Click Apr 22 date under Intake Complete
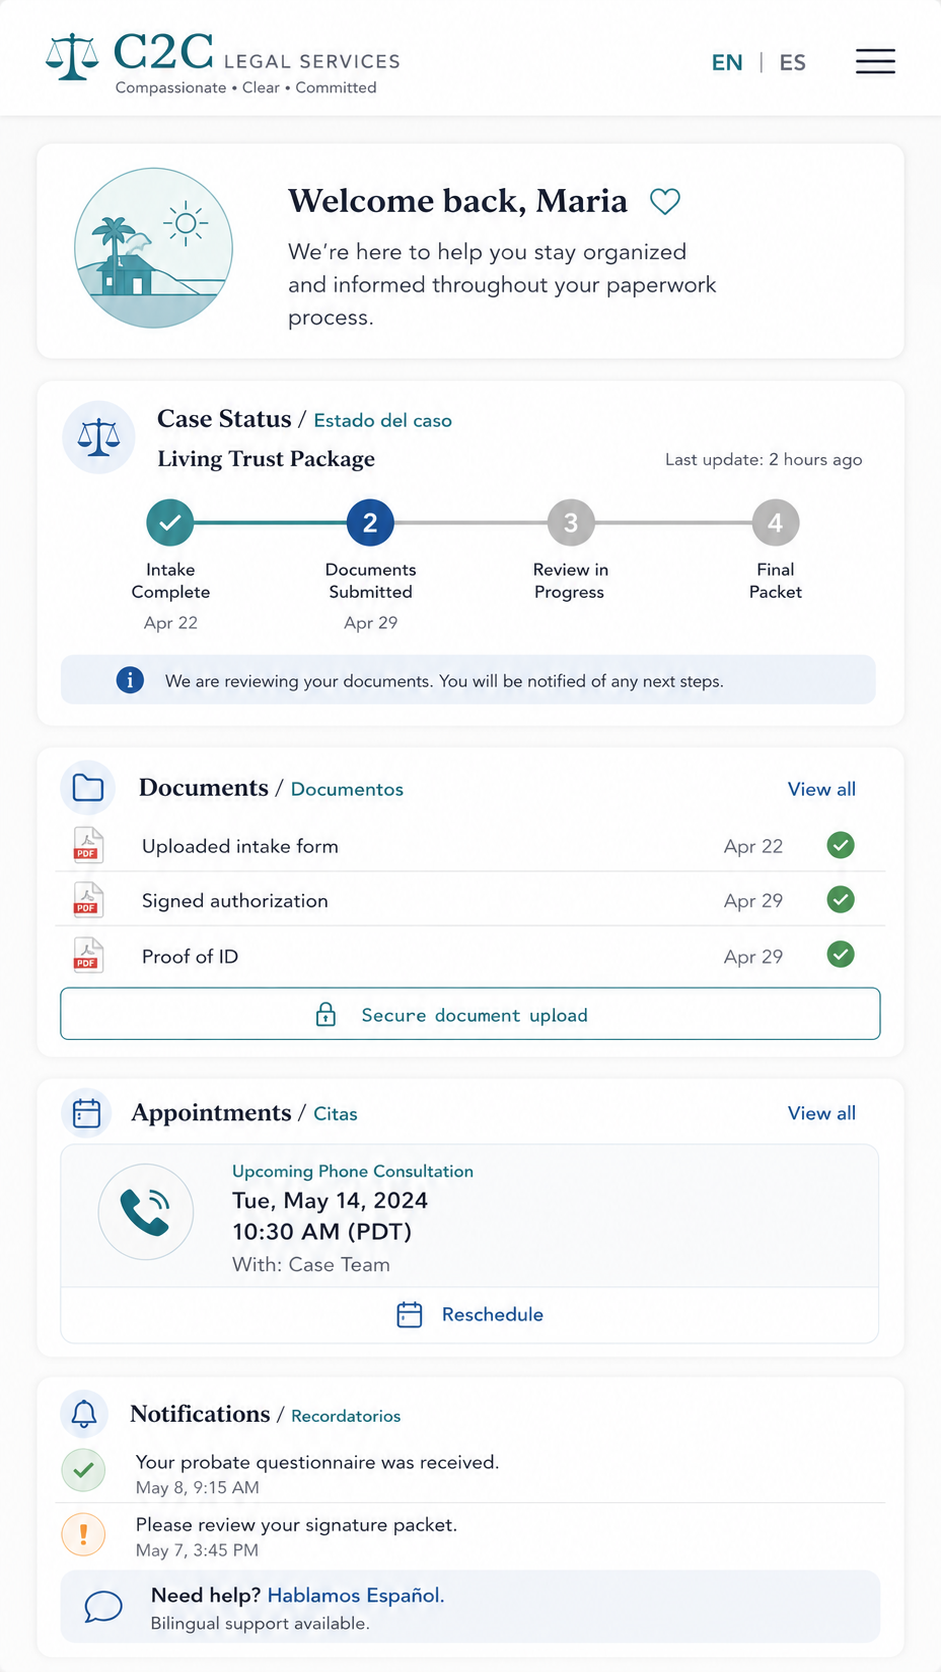 point(171,623)
